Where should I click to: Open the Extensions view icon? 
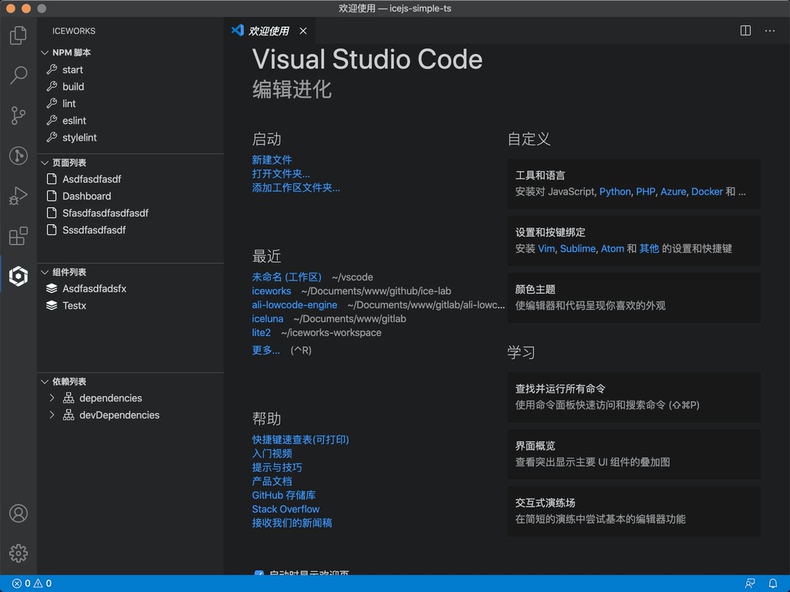click(x=18, y=236)
